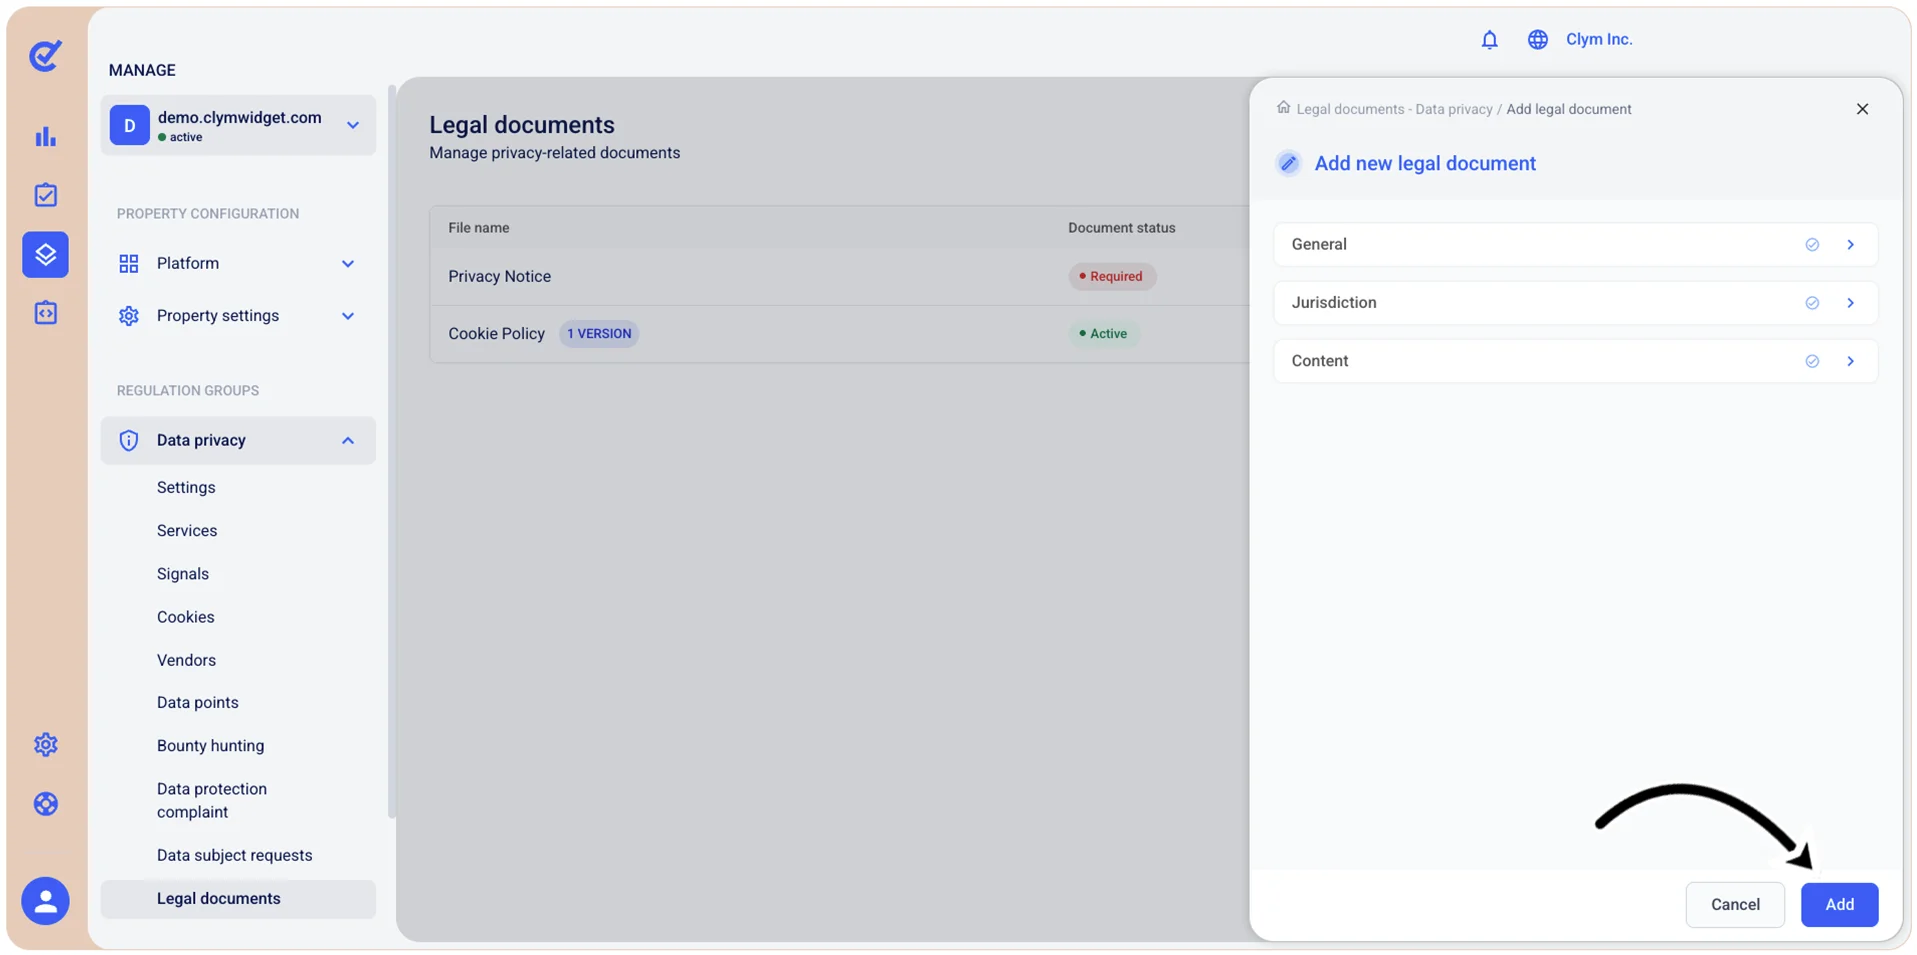
Task: Open the Vendors menu item
Action: coord(186,660)
